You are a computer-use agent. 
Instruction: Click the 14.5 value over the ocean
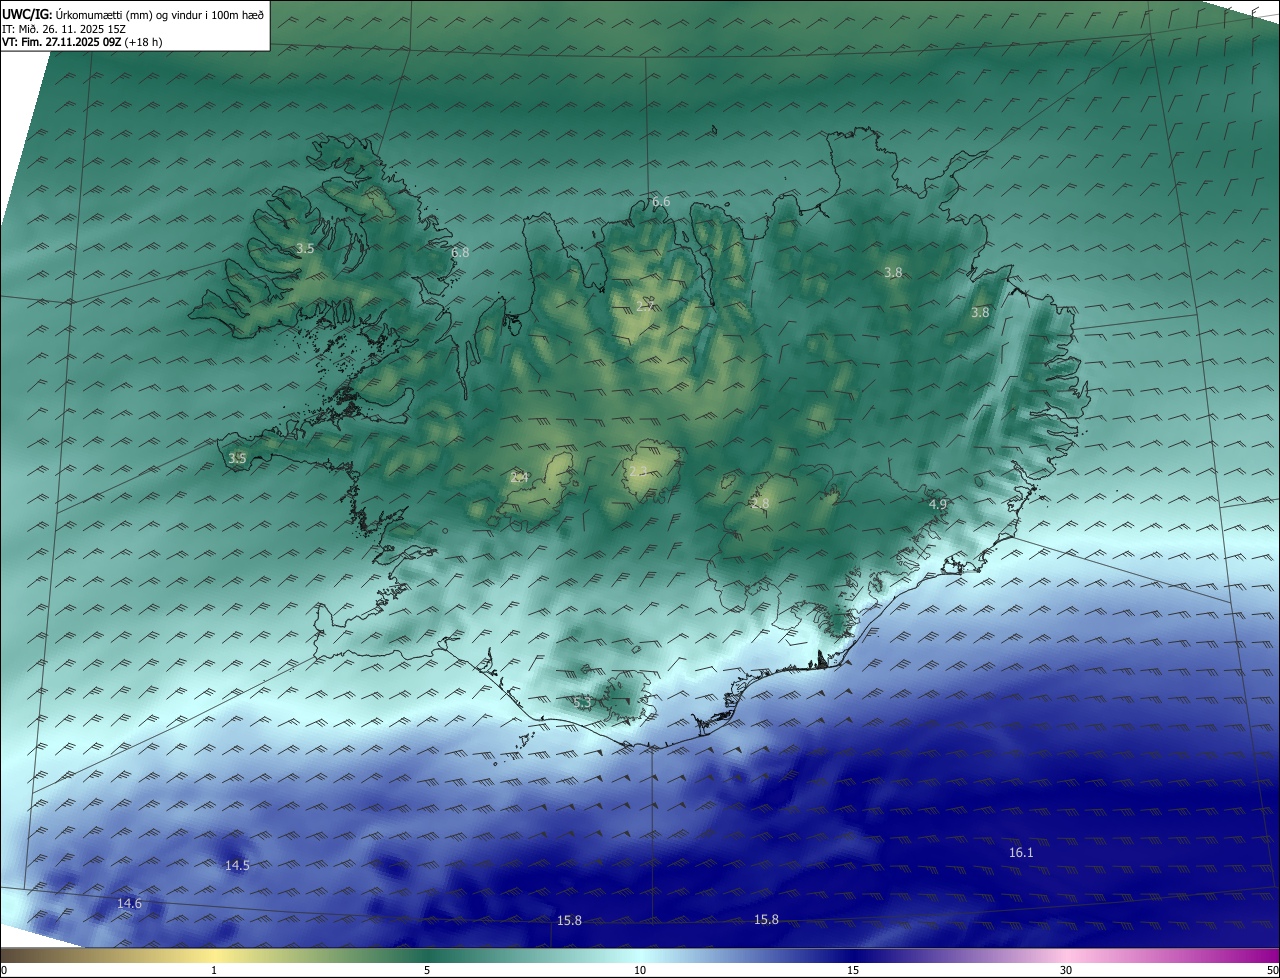(x=237, y=866)
